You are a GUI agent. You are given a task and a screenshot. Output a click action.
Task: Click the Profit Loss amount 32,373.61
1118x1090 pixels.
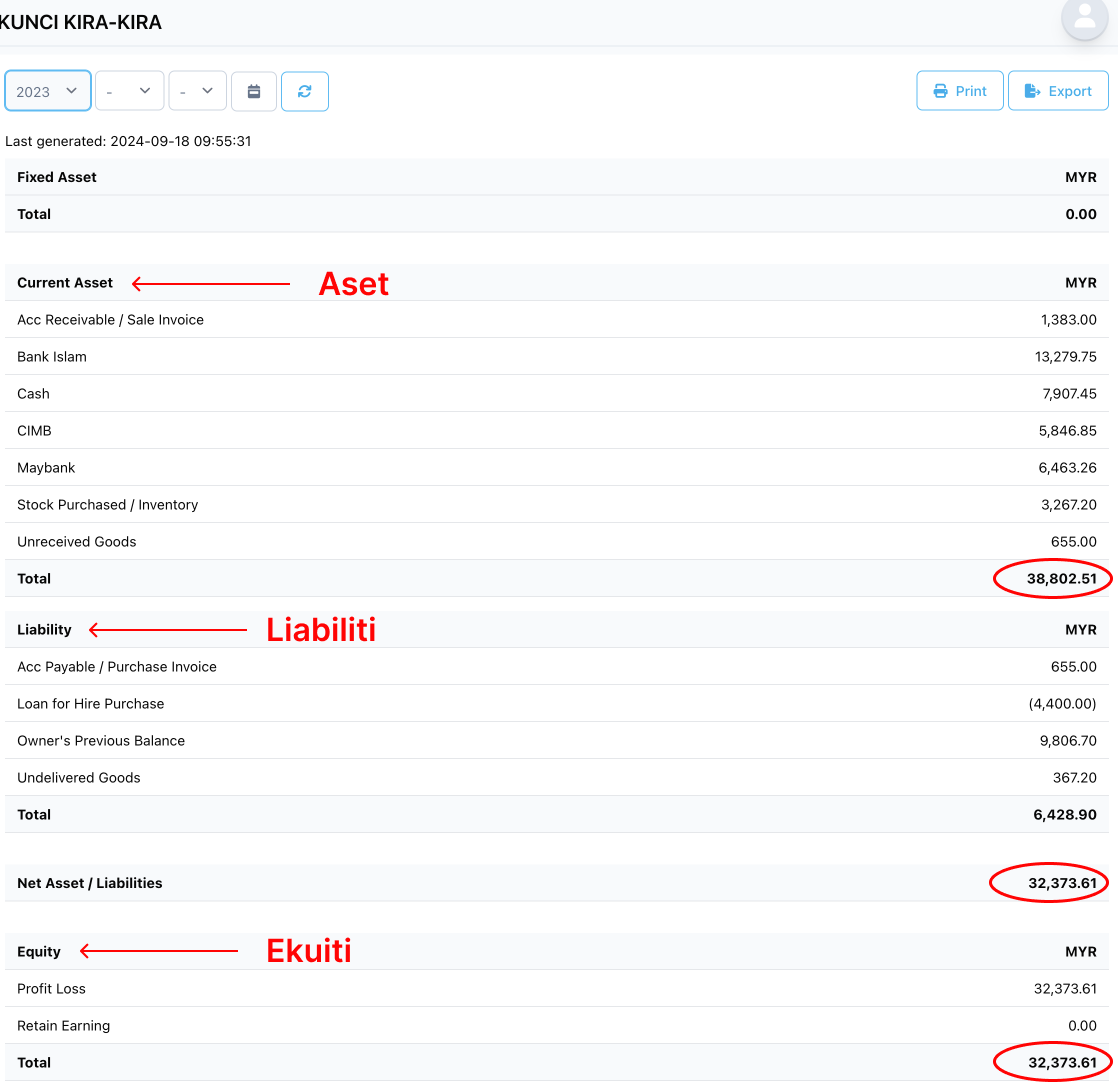point(1065,989)
